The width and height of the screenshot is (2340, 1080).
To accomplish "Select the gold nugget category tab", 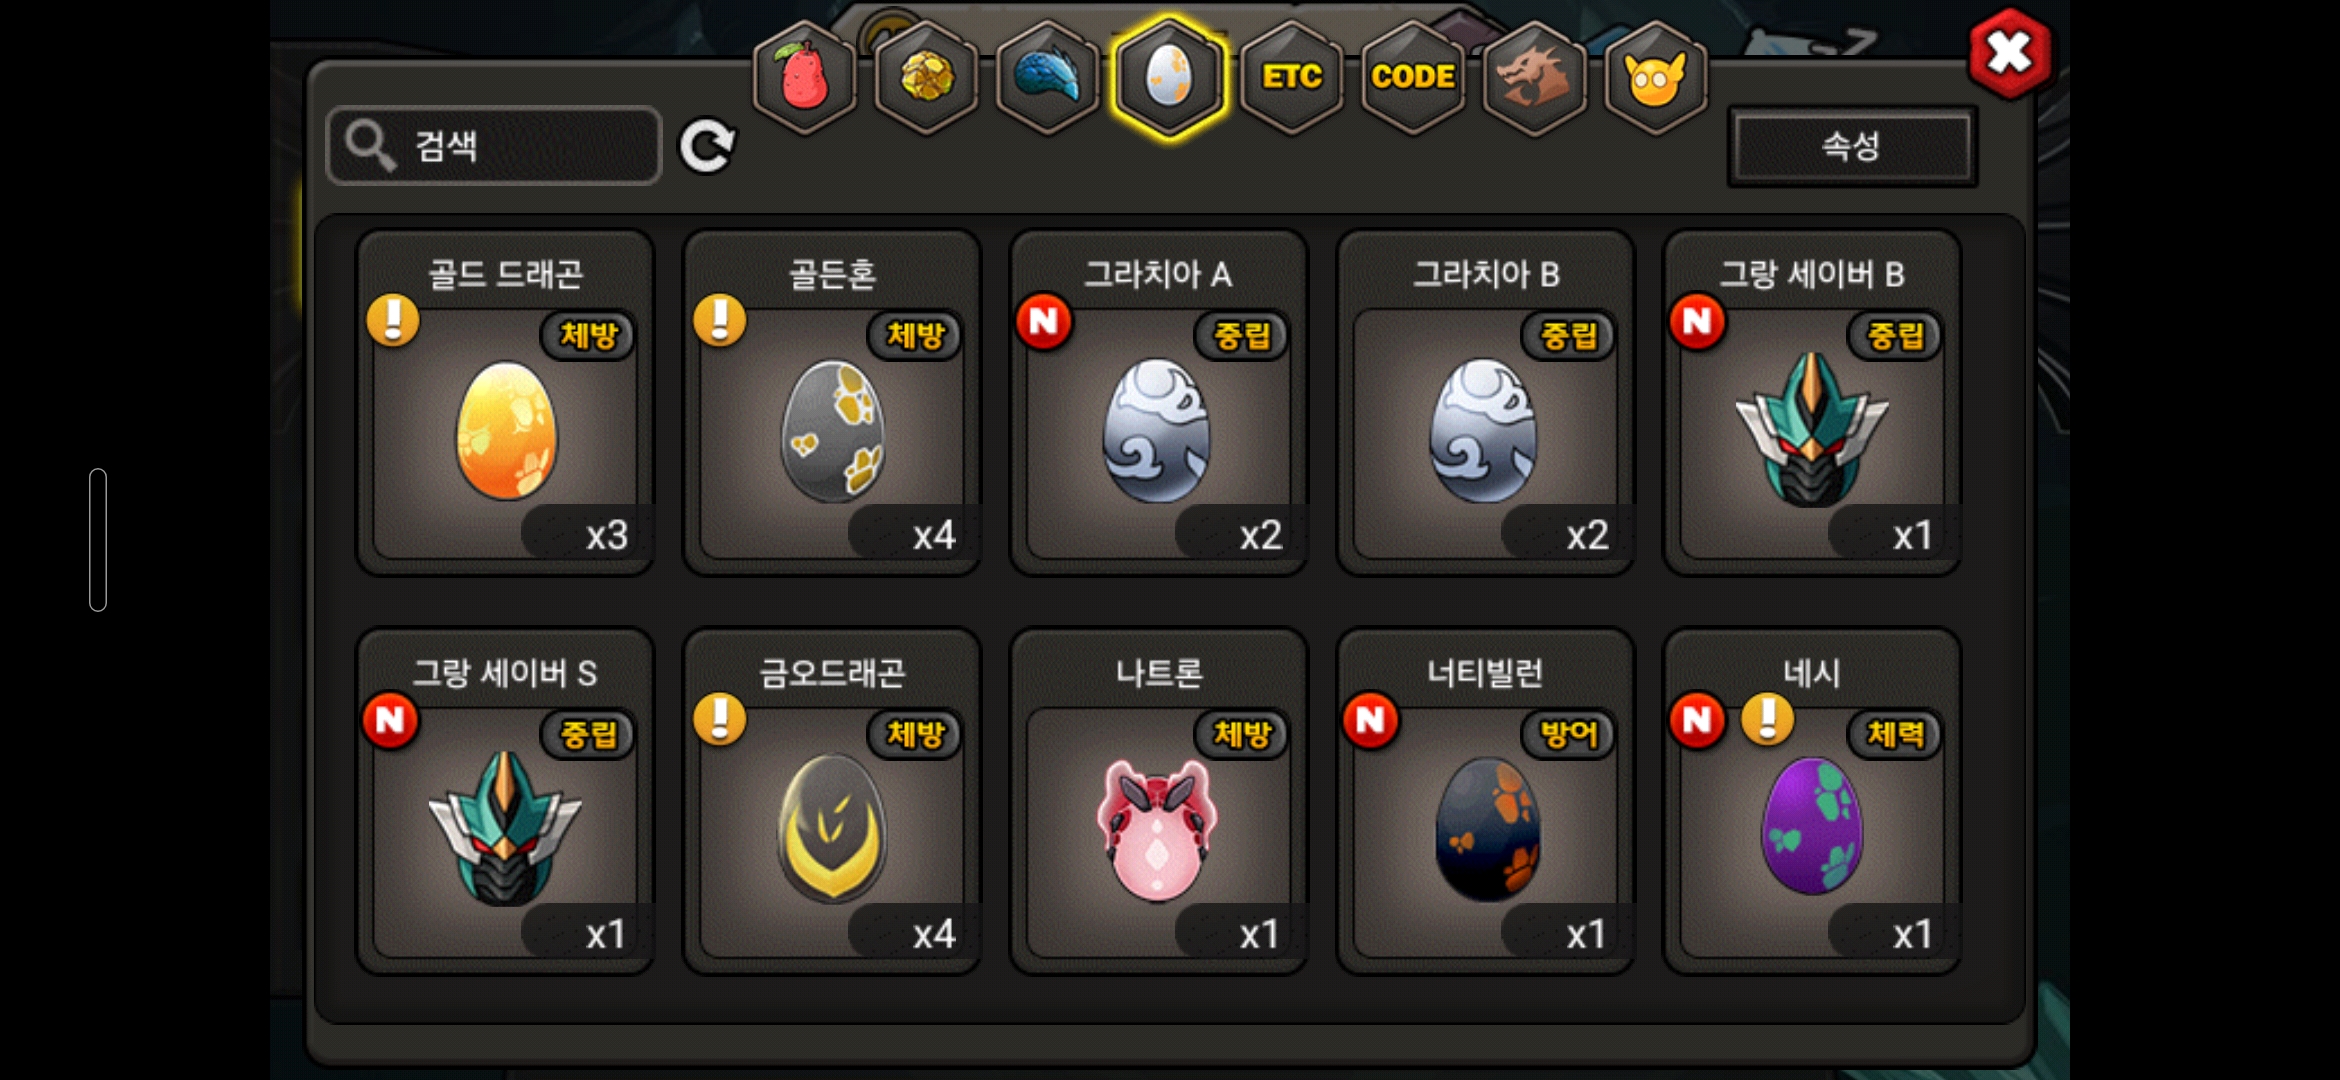I will [926, 78].
